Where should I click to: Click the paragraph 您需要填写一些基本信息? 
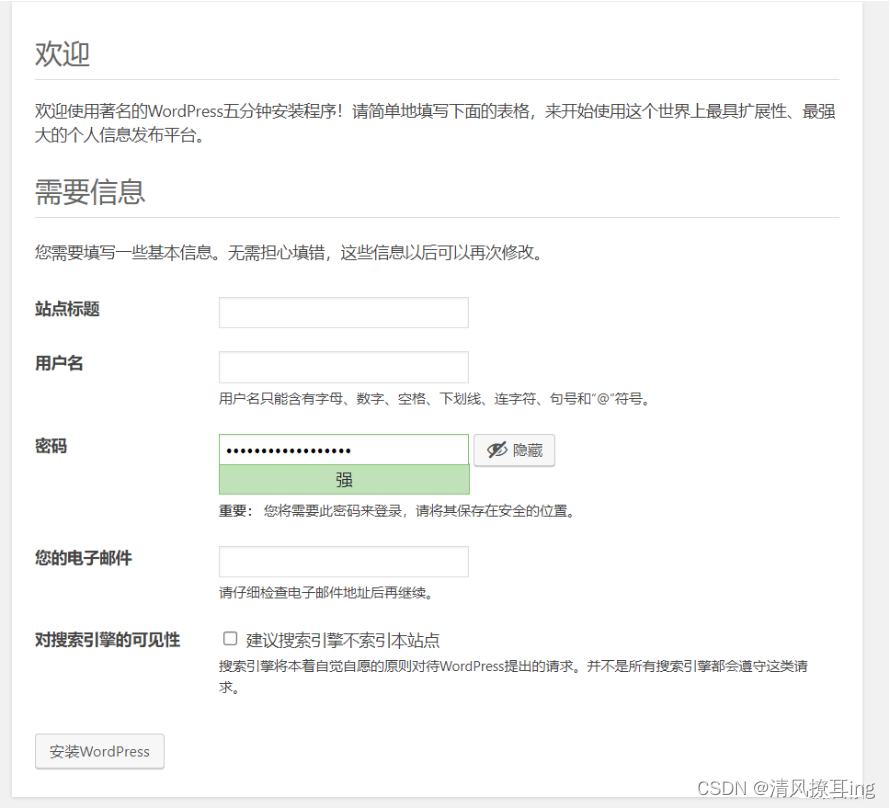[289, 252]
